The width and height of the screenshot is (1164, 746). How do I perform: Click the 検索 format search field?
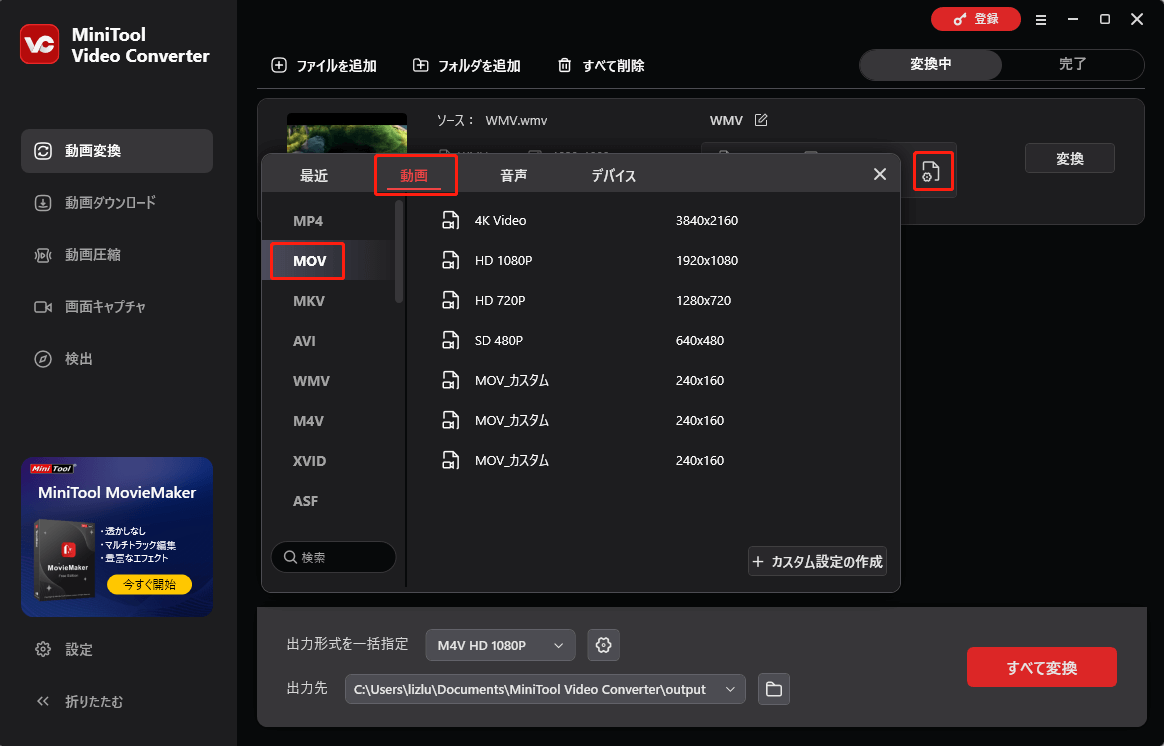click(x=333, y=557)
